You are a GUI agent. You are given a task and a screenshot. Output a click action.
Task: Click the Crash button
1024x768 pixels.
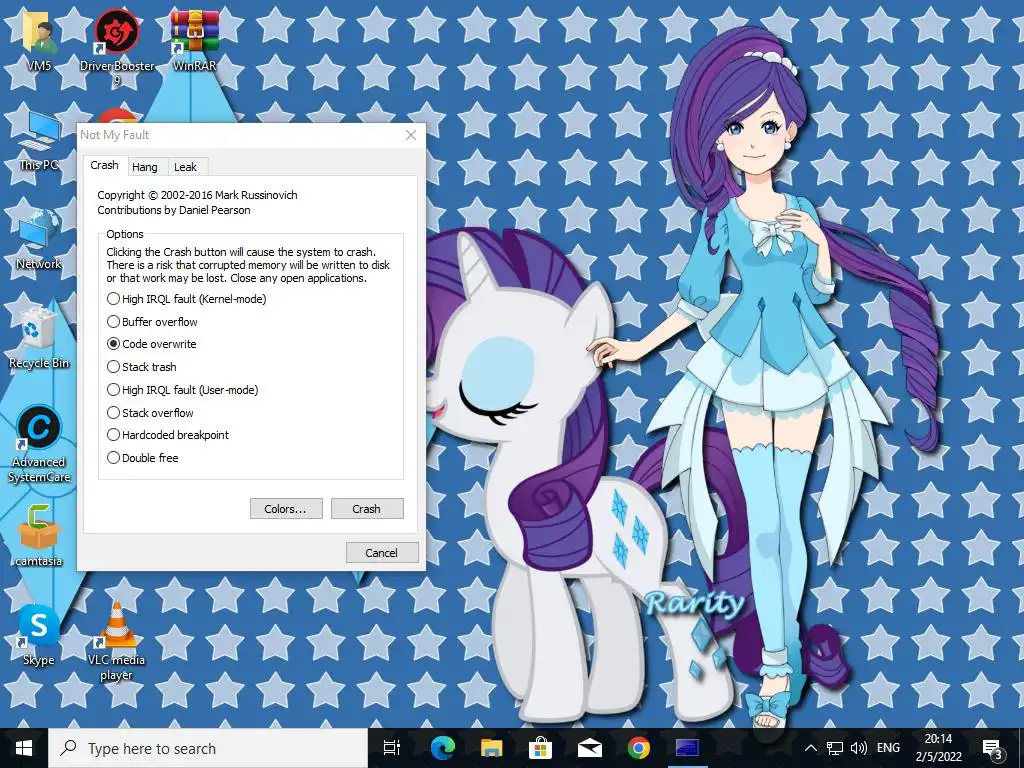pos(366,509)
